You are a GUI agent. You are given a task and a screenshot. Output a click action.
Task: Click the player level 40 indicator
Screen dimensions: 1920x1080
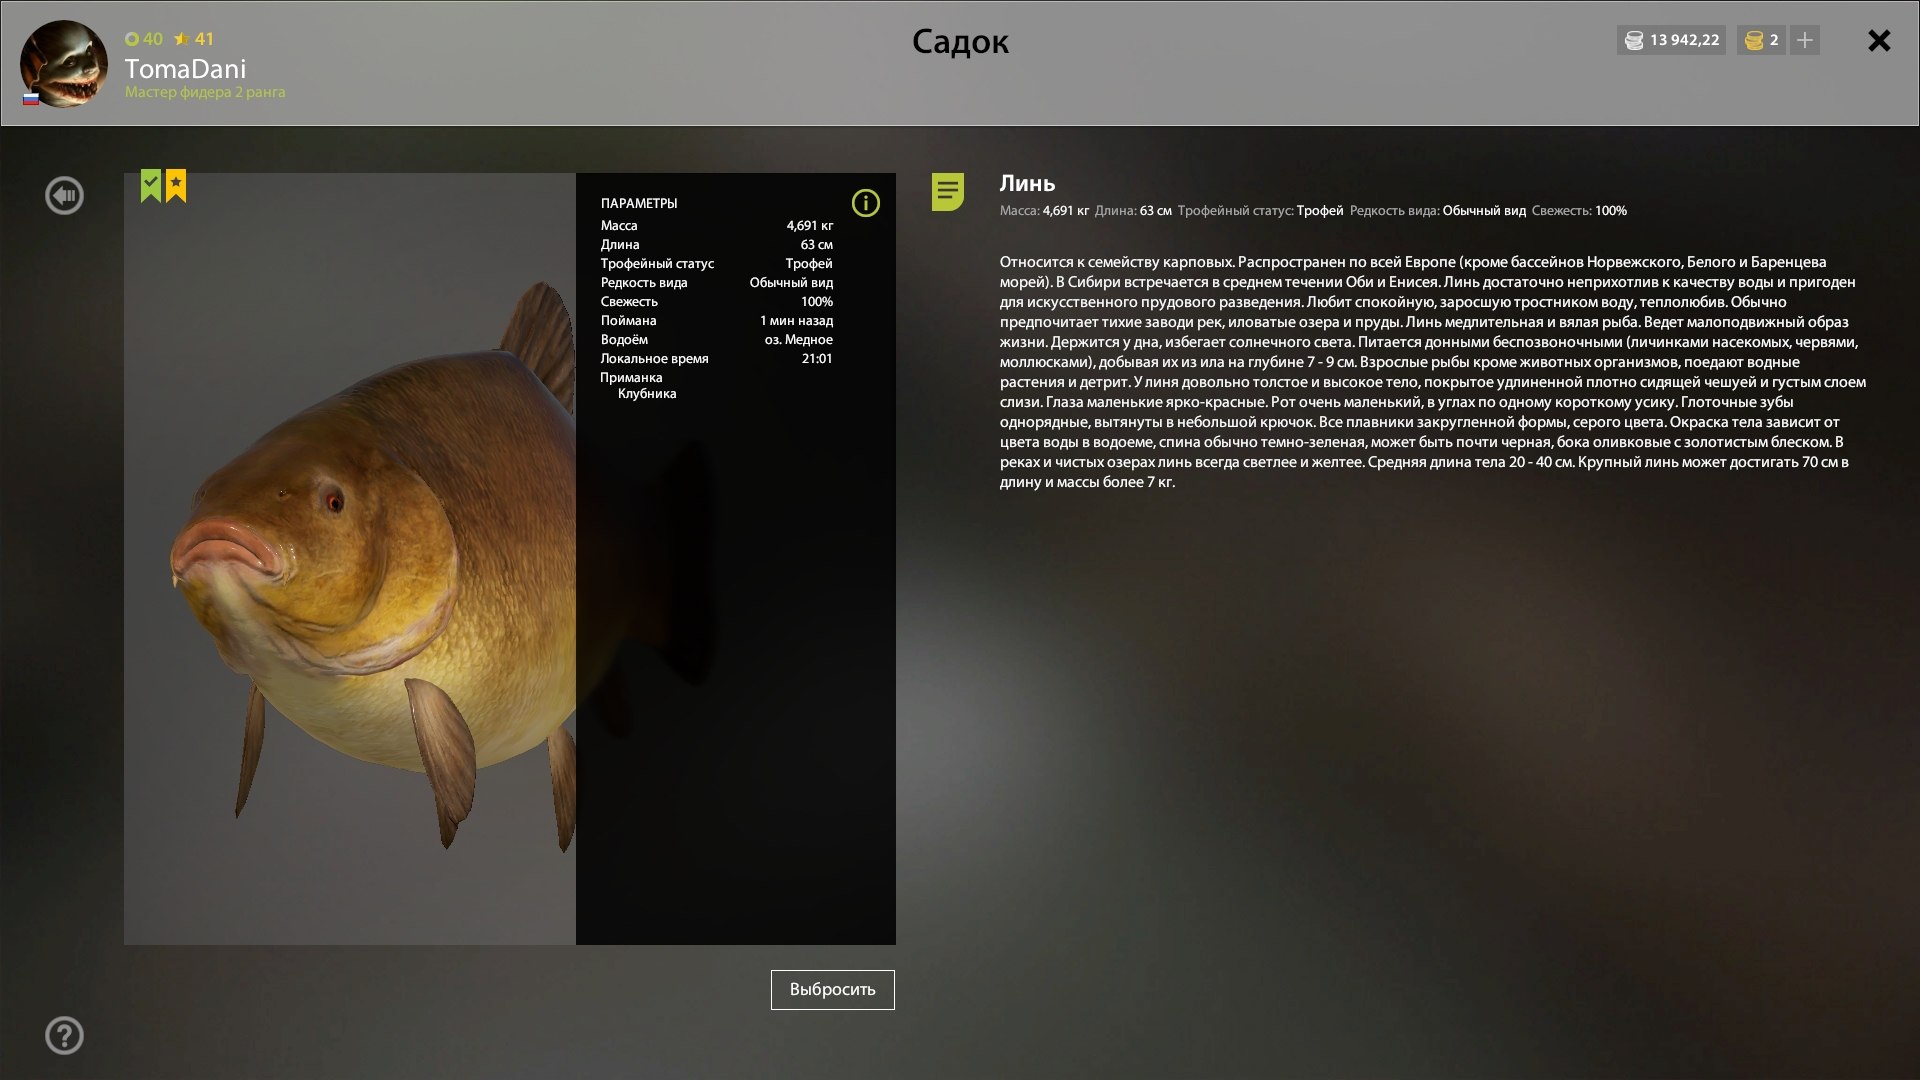[x=144, y=39]
